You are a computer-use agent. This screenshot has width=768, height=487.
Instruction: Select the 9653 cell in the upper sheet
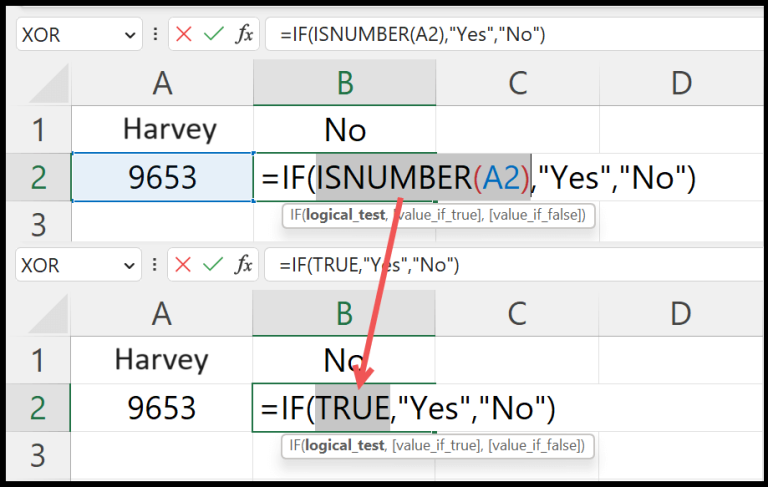161,177
